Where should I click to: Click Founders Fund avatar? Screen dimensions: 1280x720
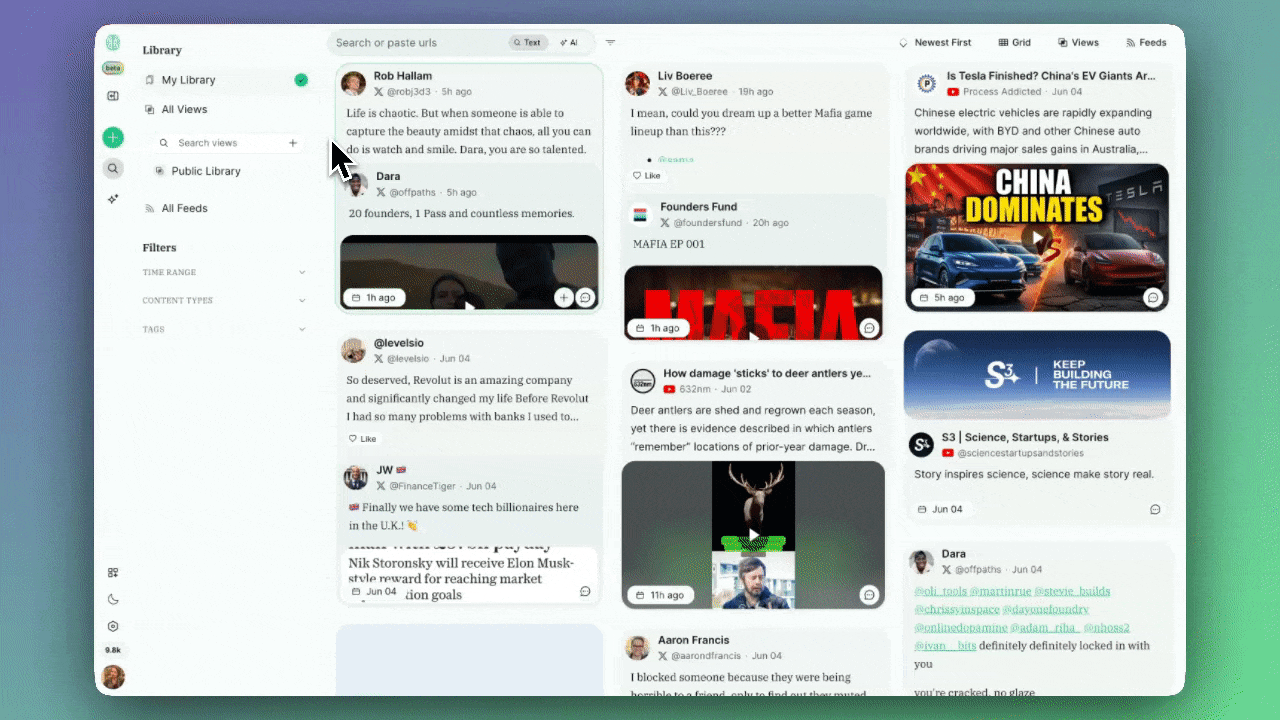tap(641, 214)
